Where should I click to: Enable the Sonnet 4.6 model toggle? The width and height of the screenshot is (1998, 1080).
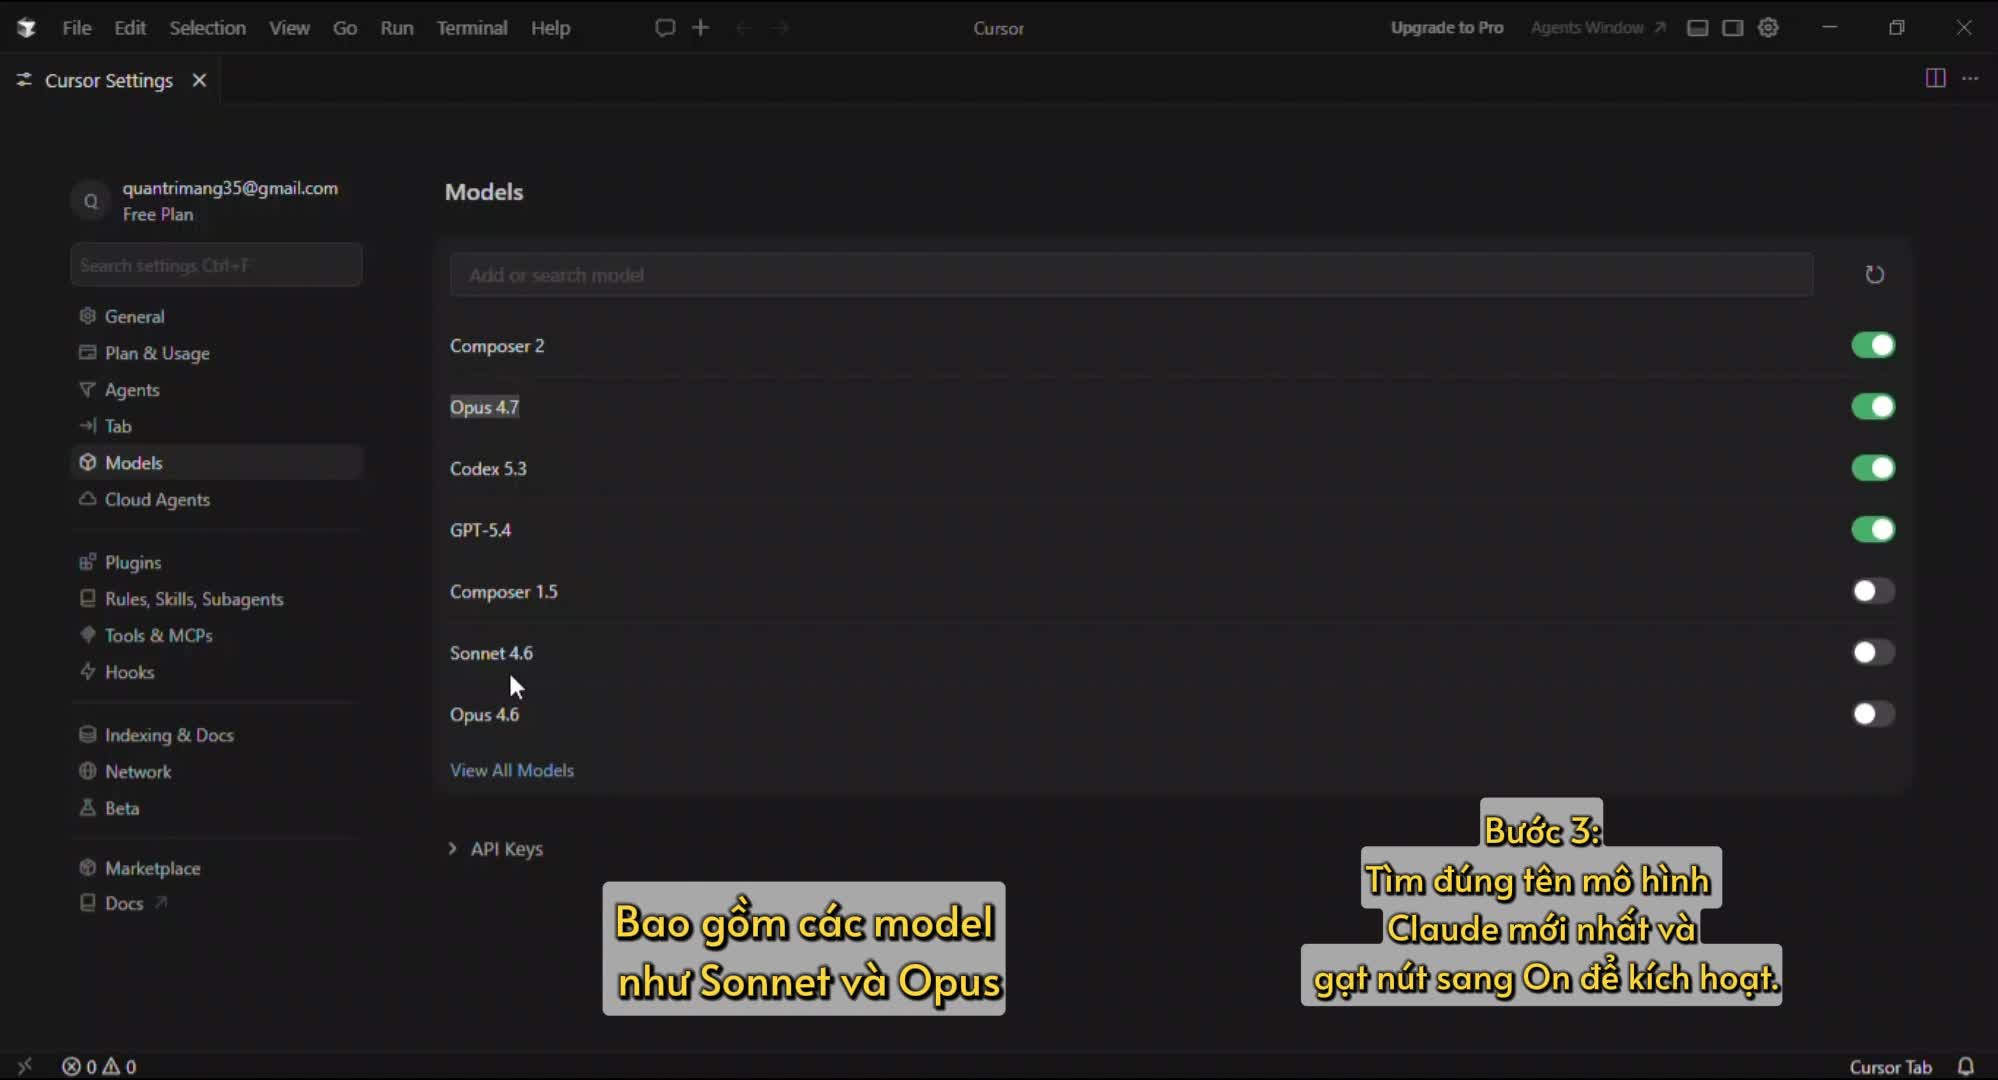click(1873, 652)
